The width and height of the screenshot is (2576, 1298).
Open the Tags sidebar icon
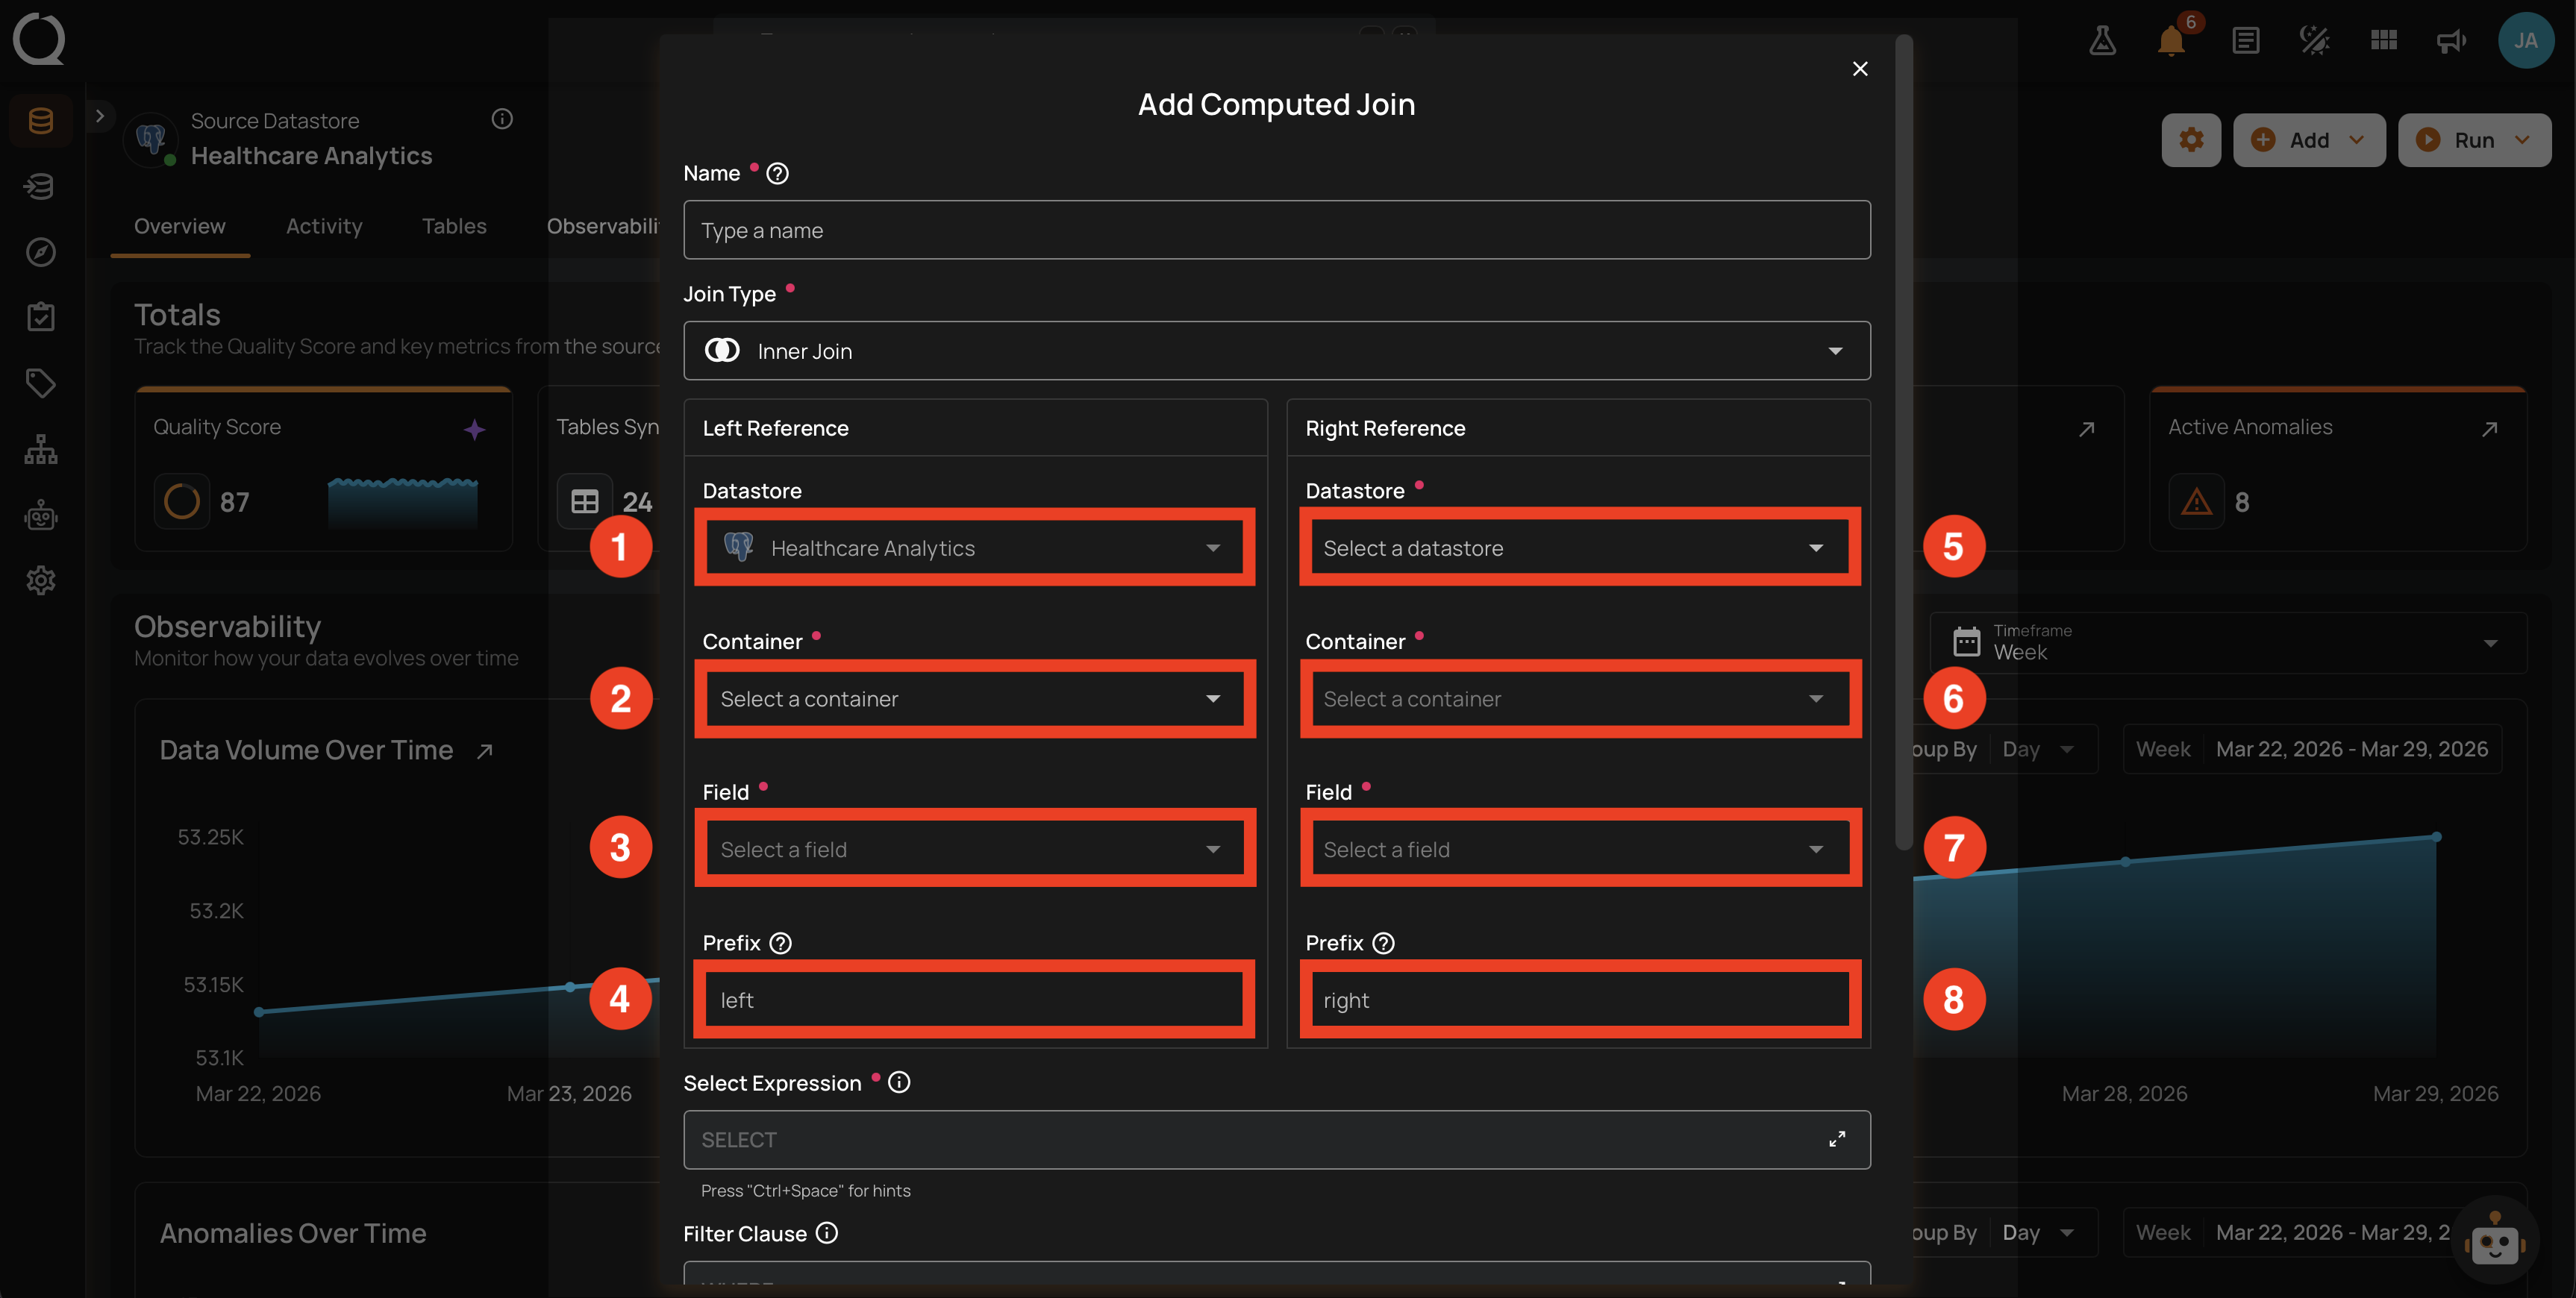click(x=41, y=383)
